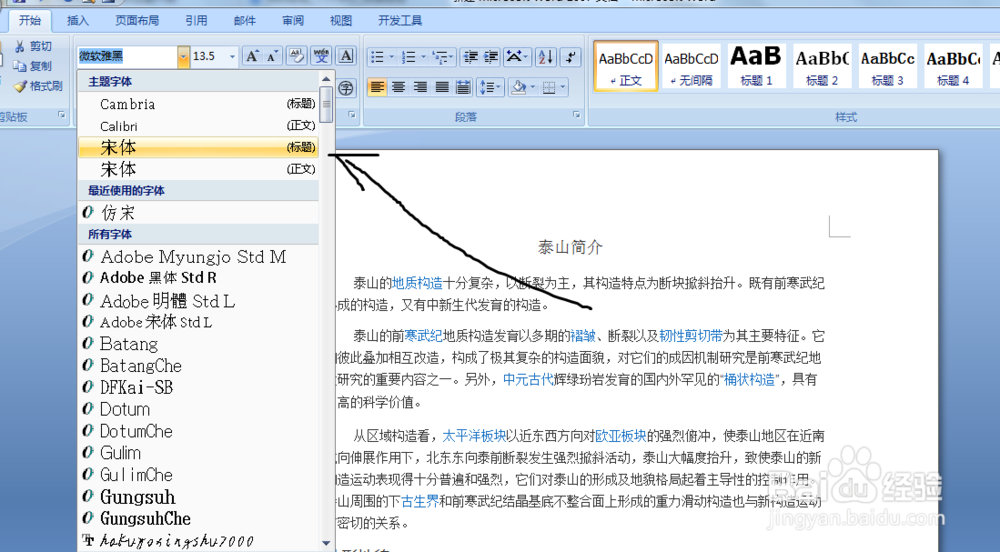Follow the 太平洋板块 hyperlink
This screenshot has width=1000, height=552.
click(x=474, y=436)
